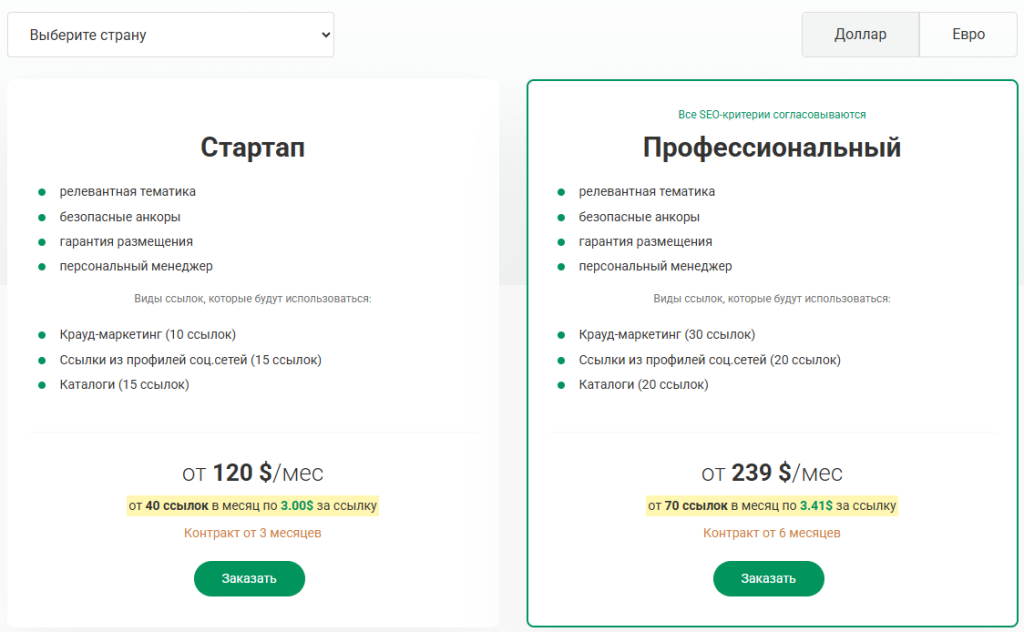
Task: Click highlighted '70 ссылок в месяц' note
Action: point(771,506)
